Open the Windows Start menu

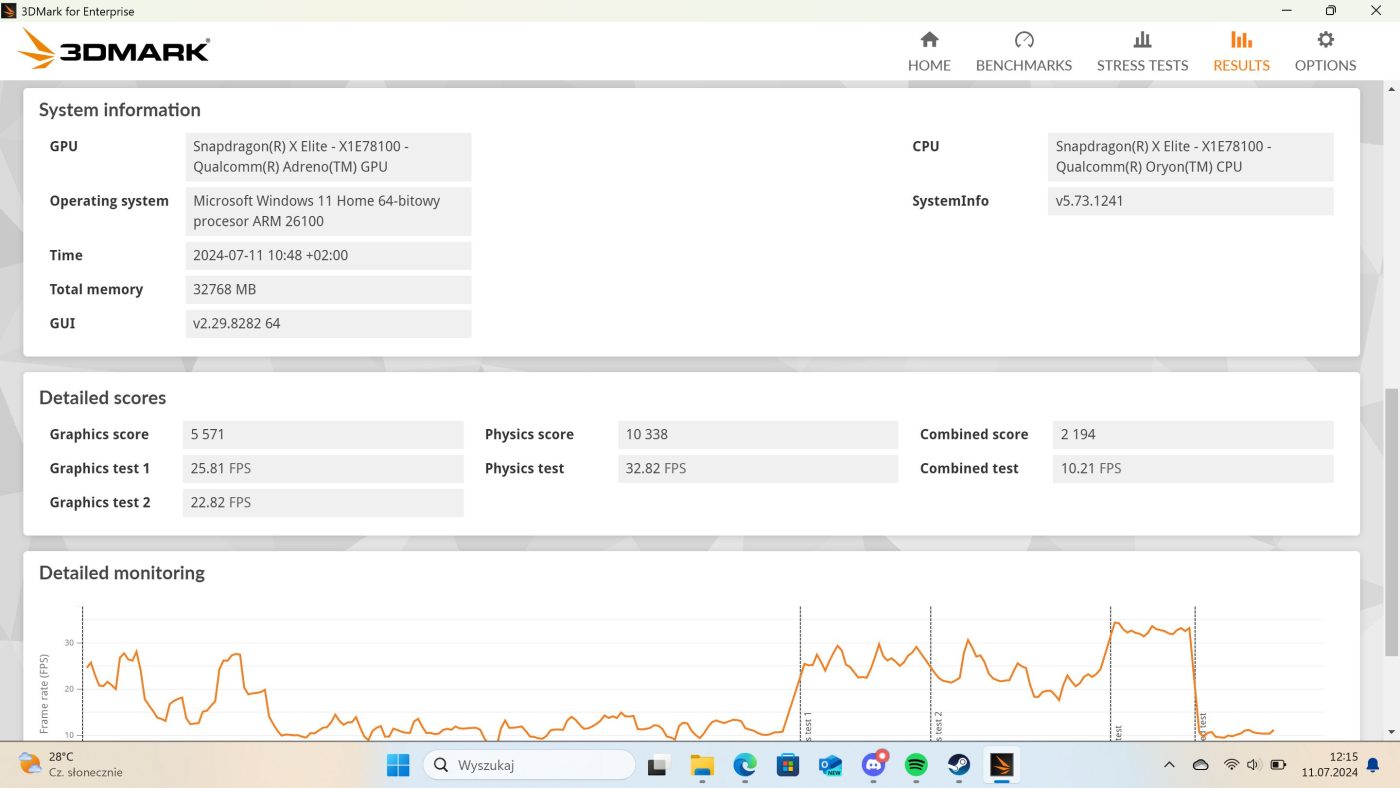point(398,765)
